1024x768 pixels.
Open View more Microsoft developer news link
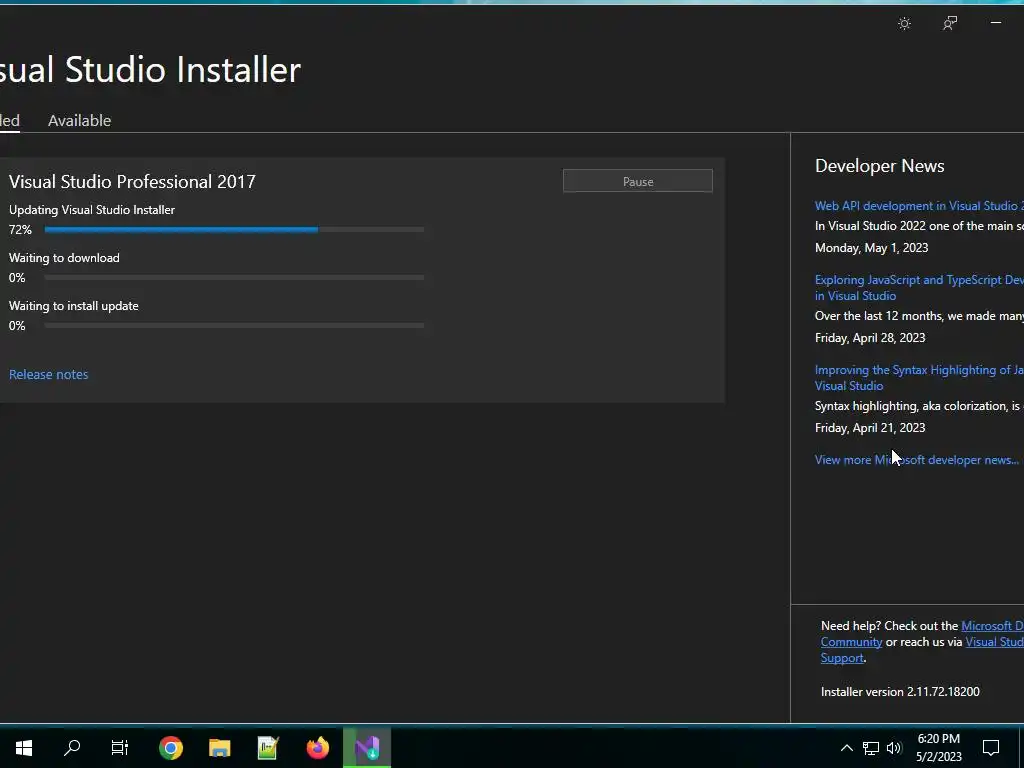pyautogui.click(x=917, y=460)
